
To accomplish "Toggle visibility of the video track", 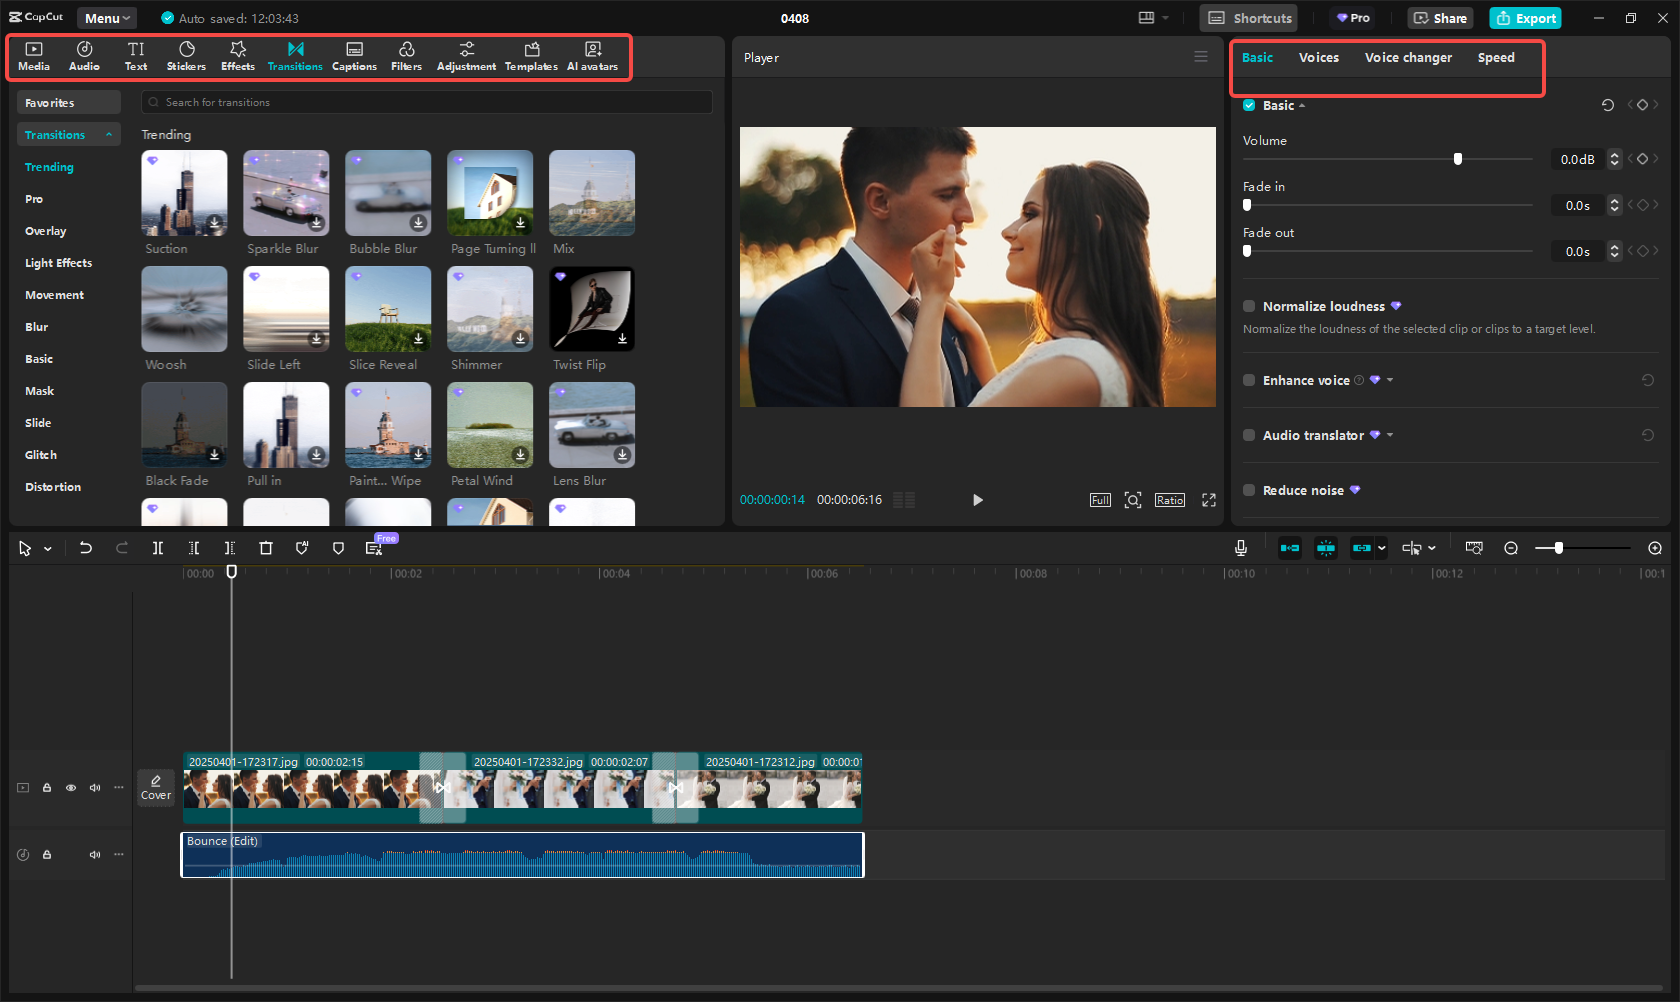I will pyautogui.click(x=71, y=787).
